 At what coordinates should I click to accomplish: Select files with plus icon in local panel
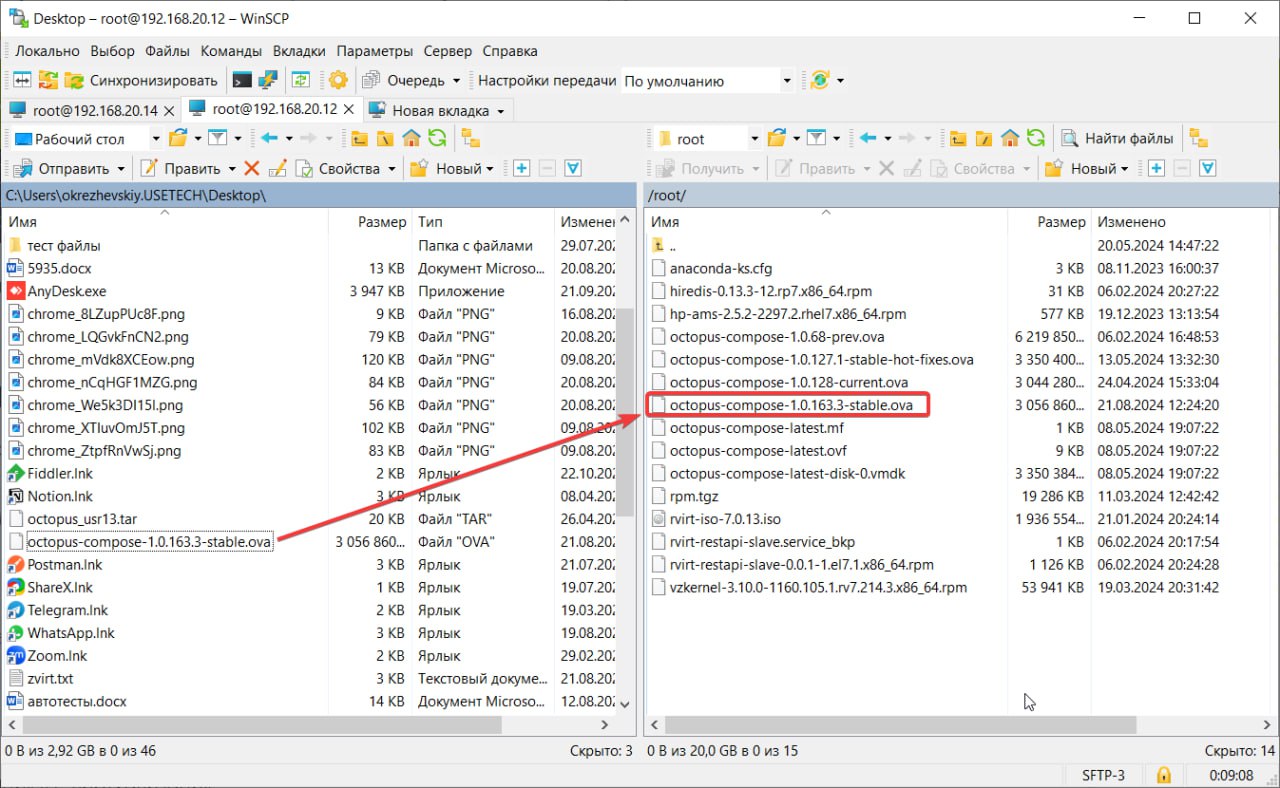point(521,168)
